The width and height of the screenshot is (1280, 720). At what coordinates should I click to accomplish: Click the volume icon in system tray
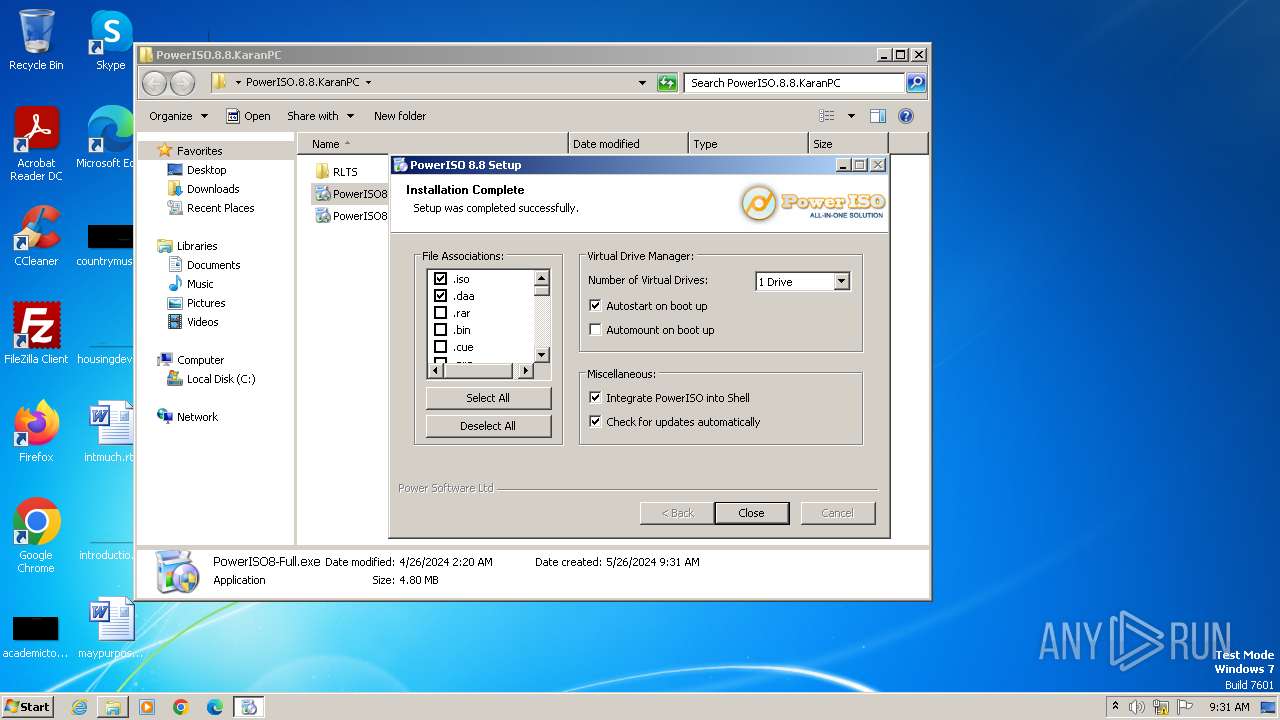point(1137,707)
